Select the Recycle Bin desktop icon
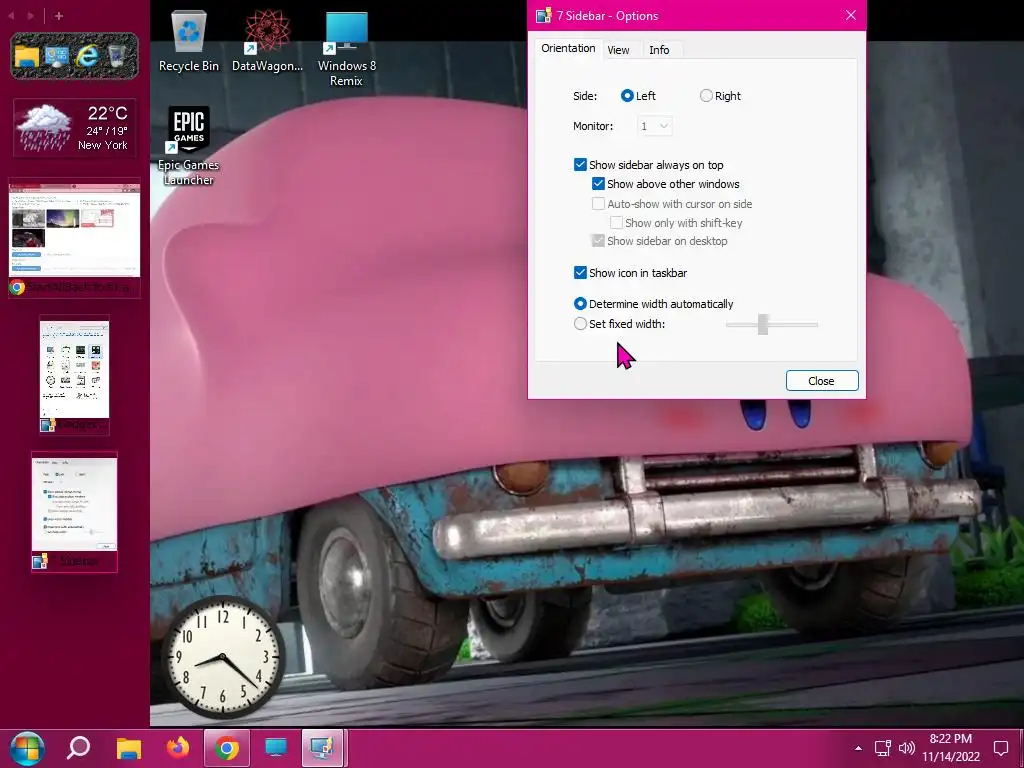Screen dimensions: 1024x768 pyautogui.click(x=189, y=41)
